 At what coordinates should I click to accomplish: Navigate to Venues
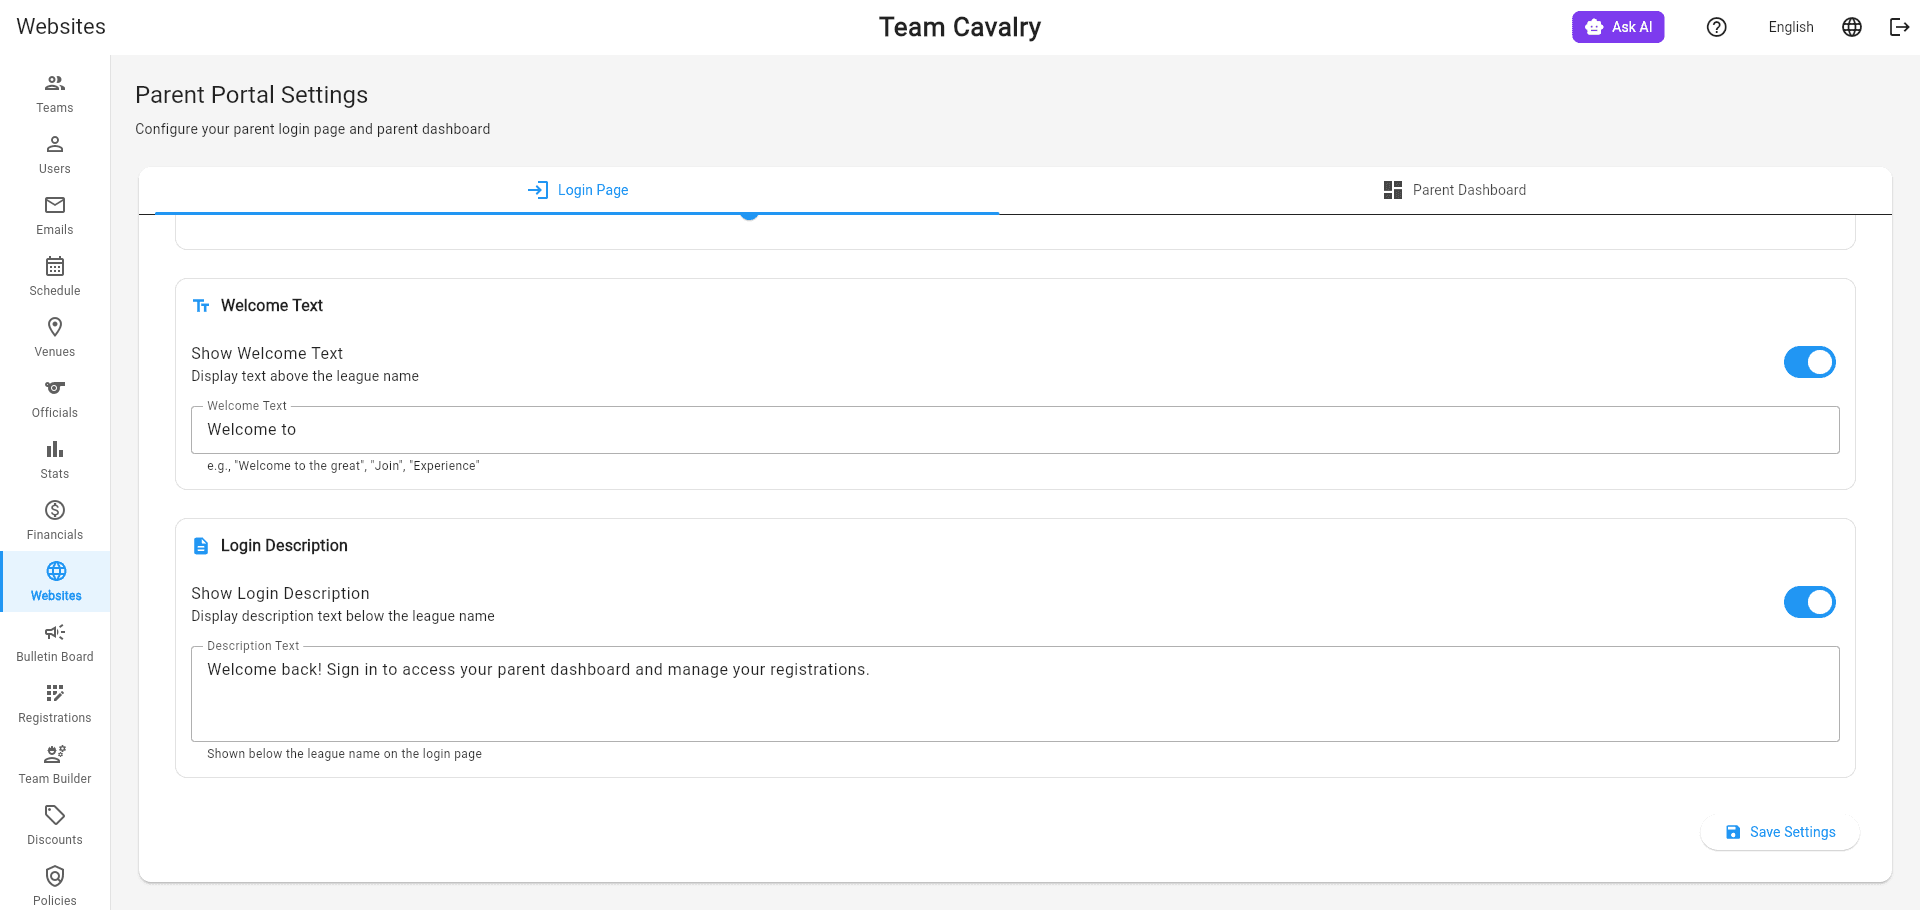coord(55,338)
